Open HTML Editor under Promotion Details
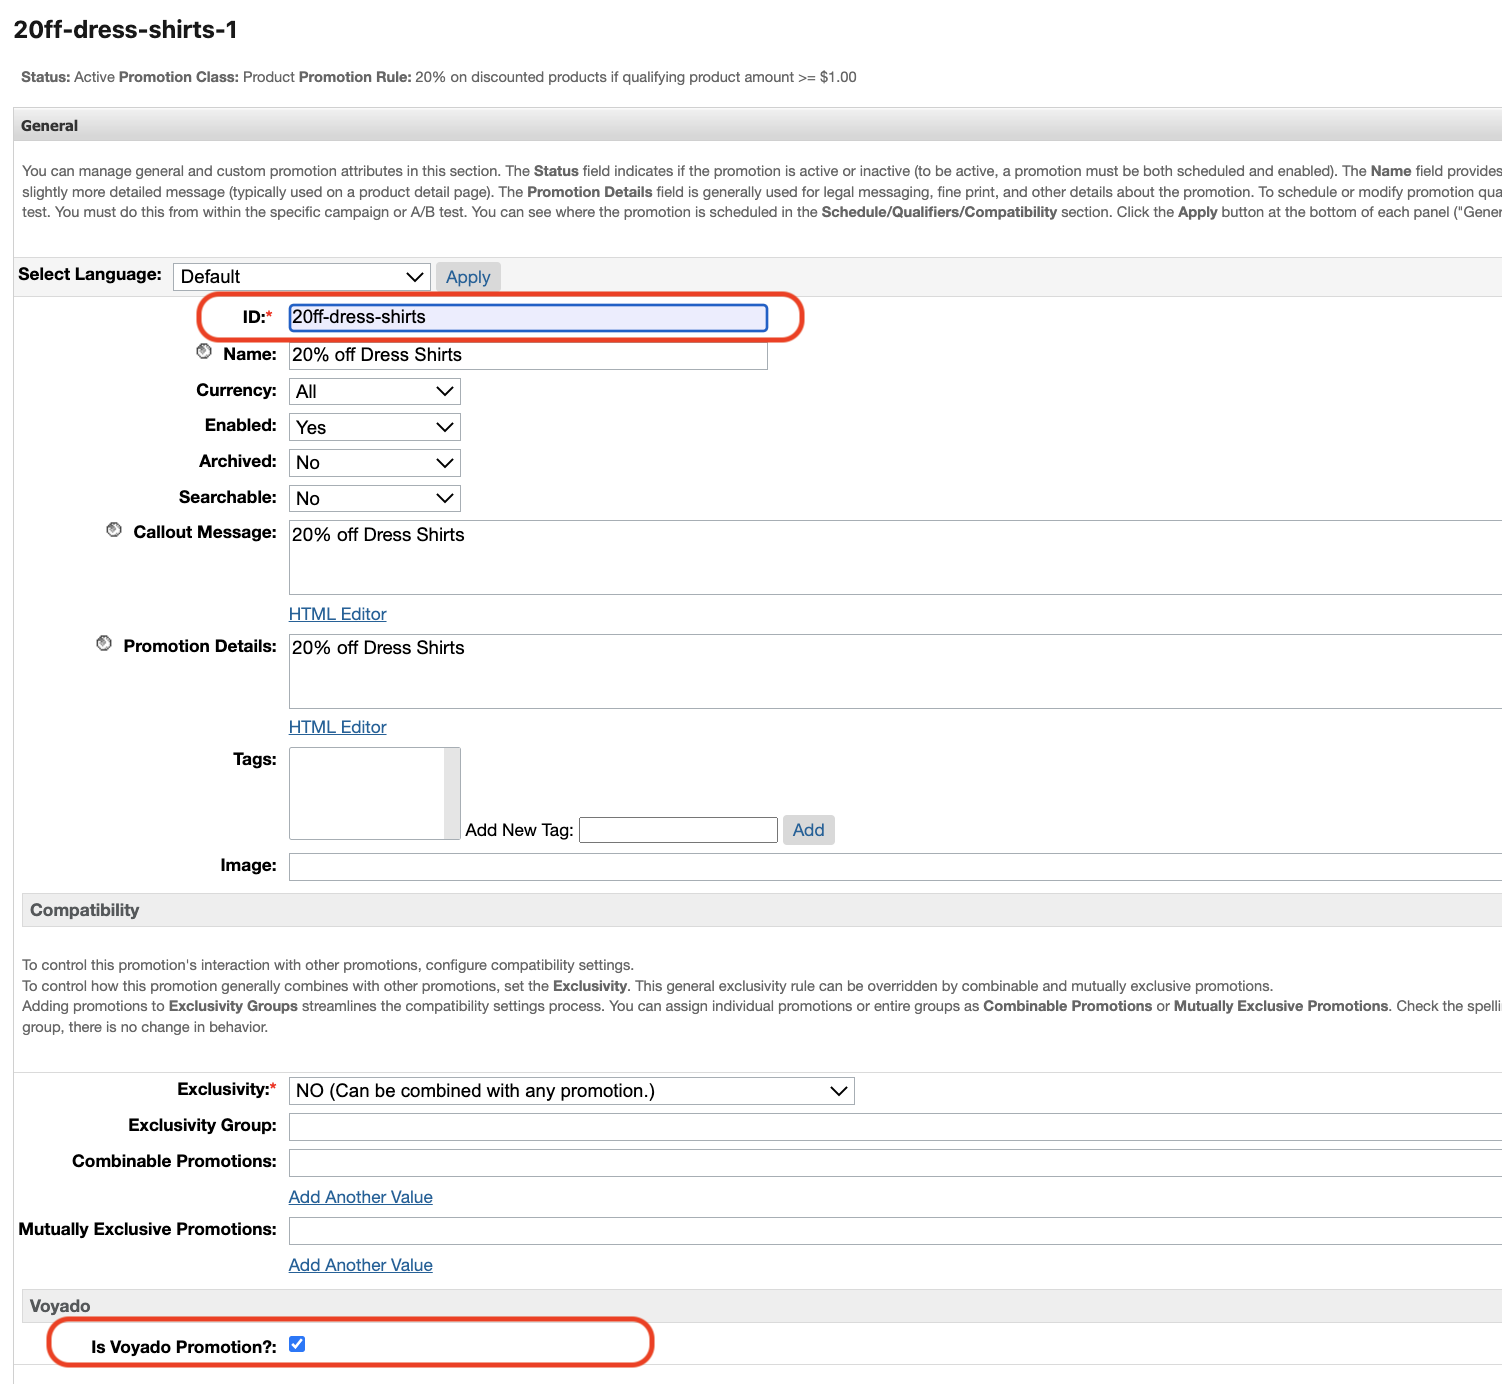This screenshot has width=1502, height=1384. pos(337,727)
